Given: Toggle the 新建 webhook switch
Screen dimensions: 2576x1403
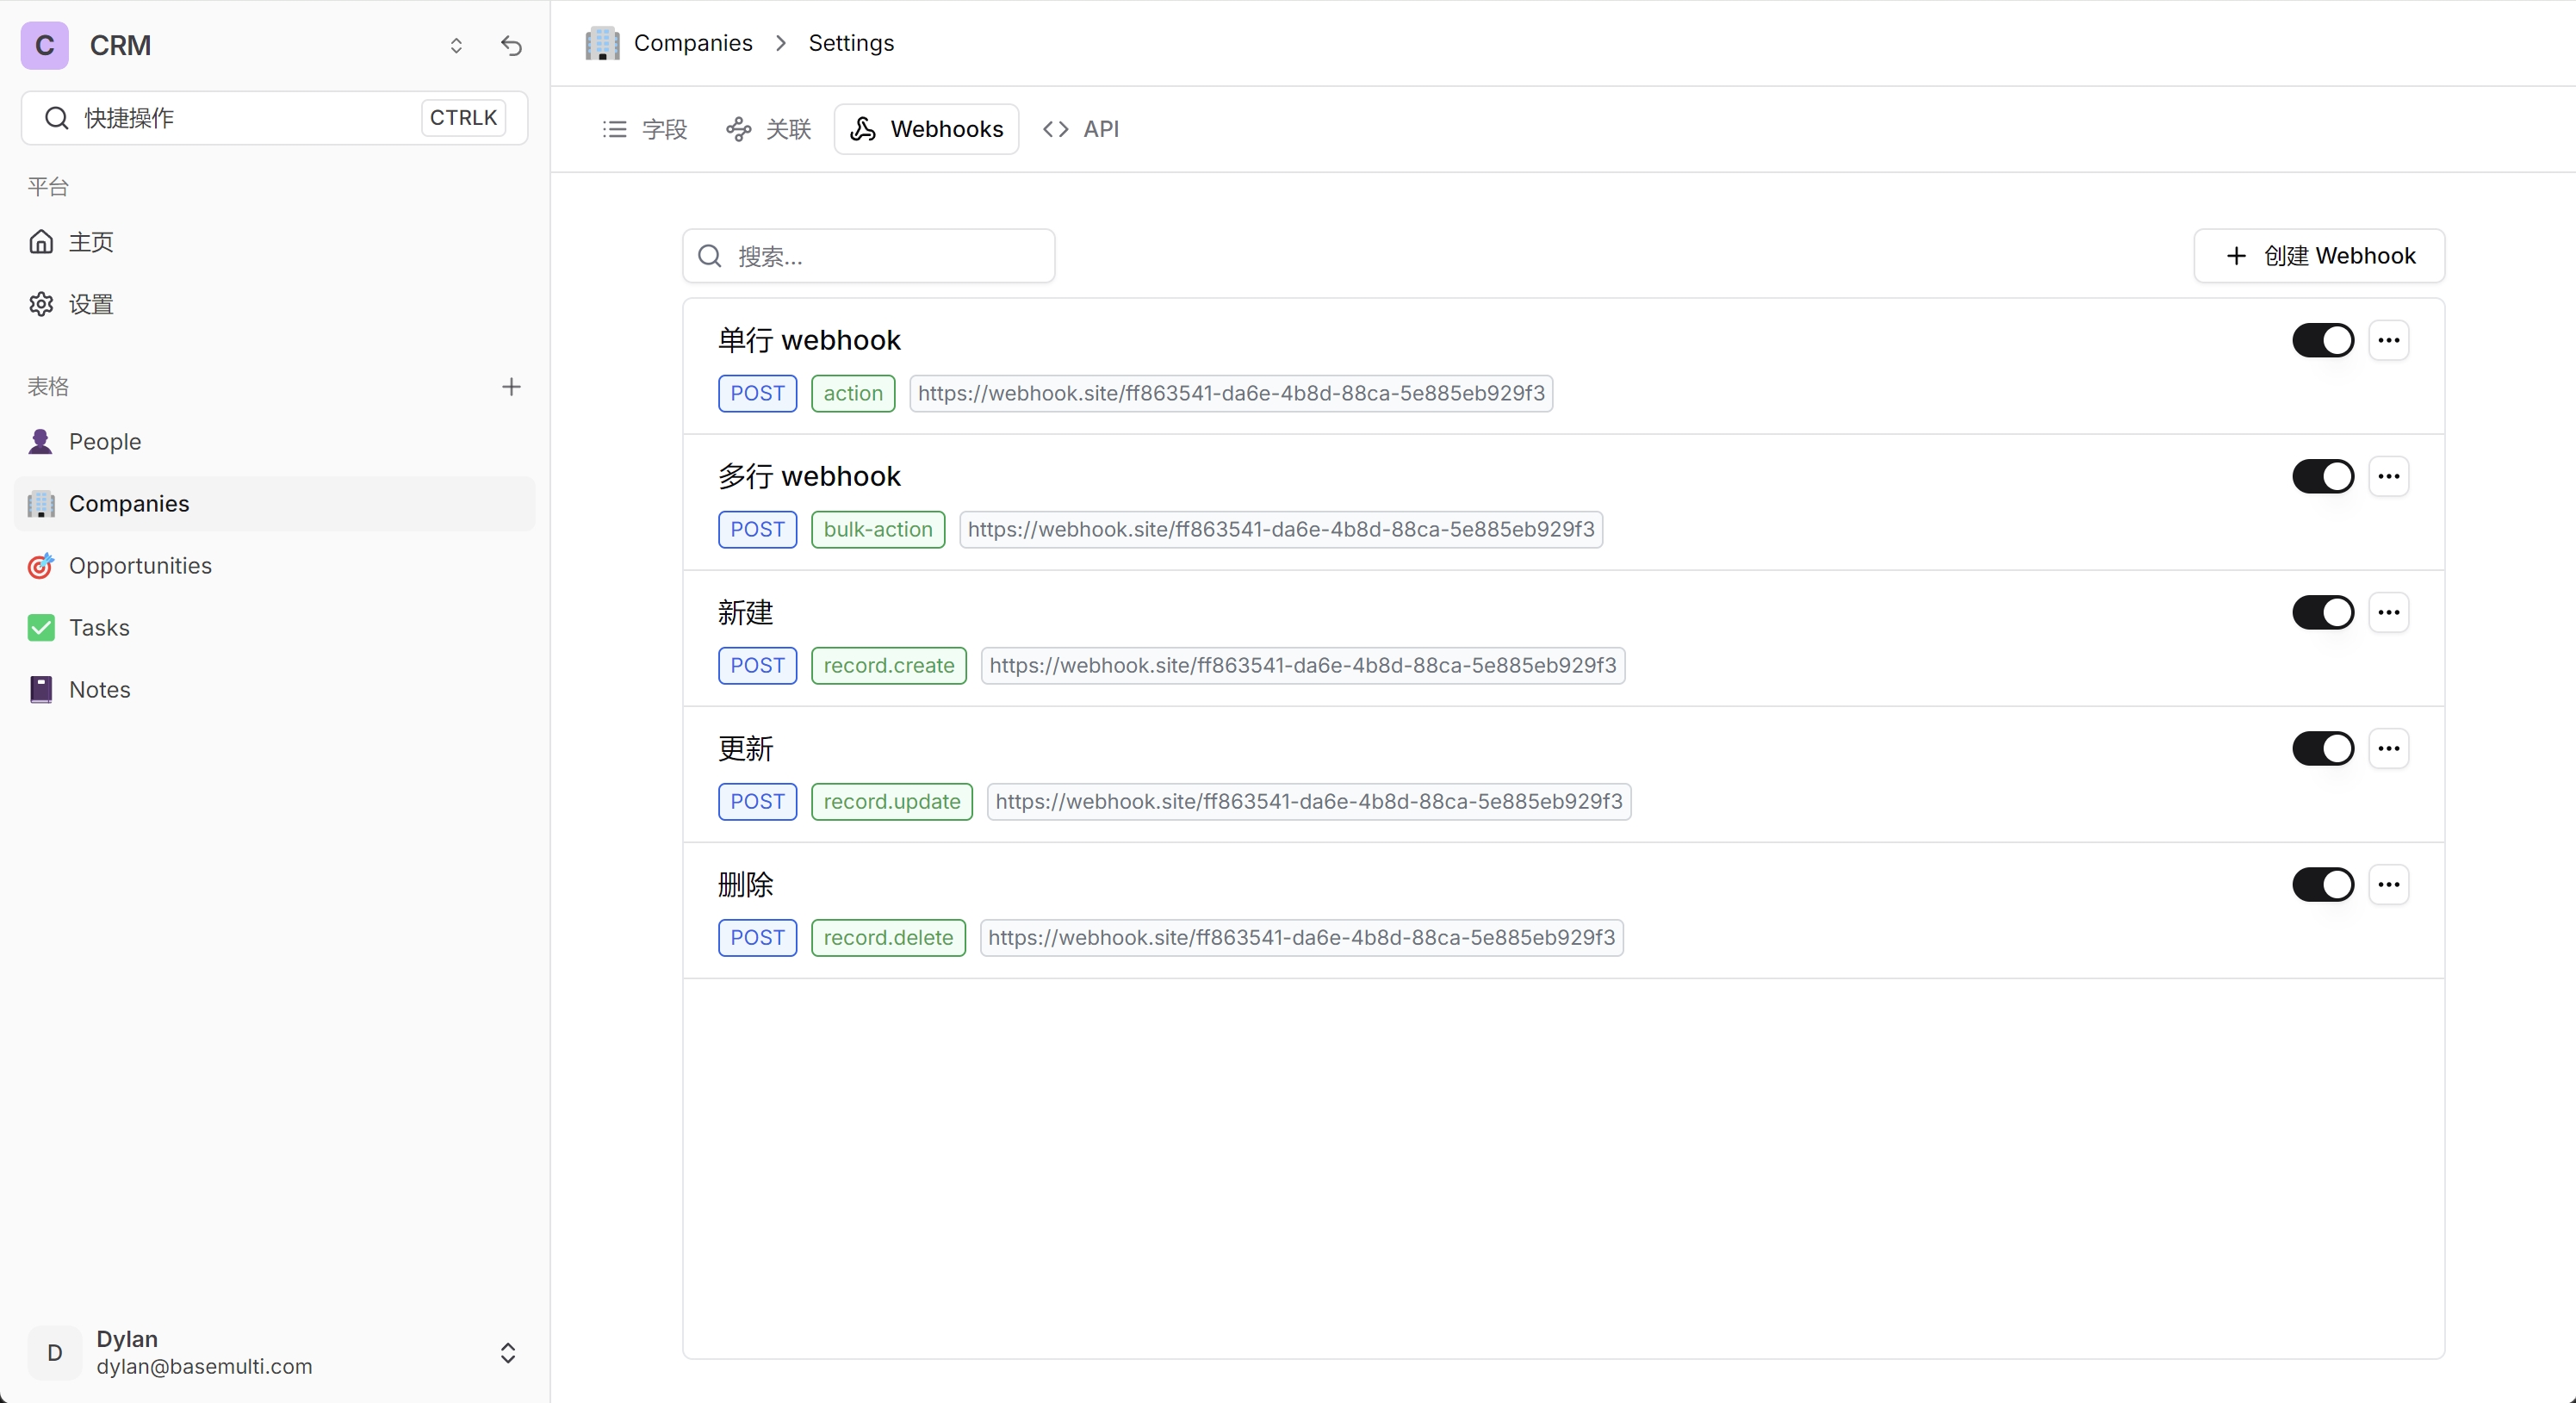Looking at the screenshot, I should coord(2322,611).
